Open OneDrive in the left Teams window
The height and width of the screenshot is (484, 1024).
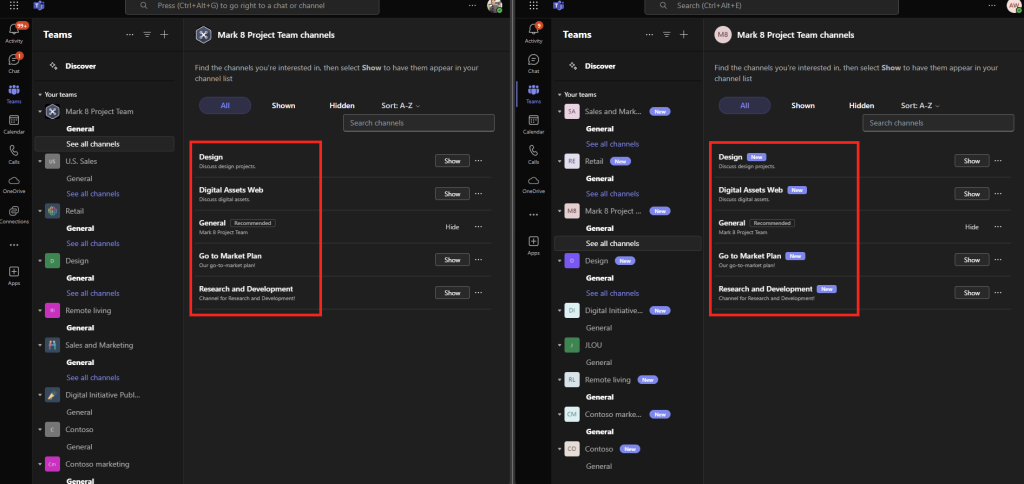(14, 184)
